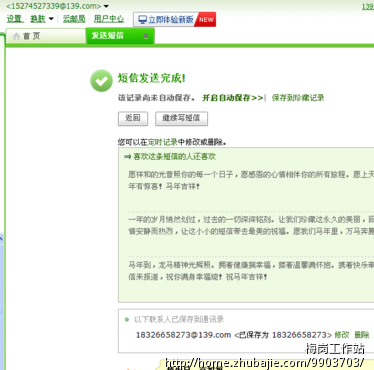Click the home icon on 首页 tab
The image size is (374, 370).
coord(16,36)
